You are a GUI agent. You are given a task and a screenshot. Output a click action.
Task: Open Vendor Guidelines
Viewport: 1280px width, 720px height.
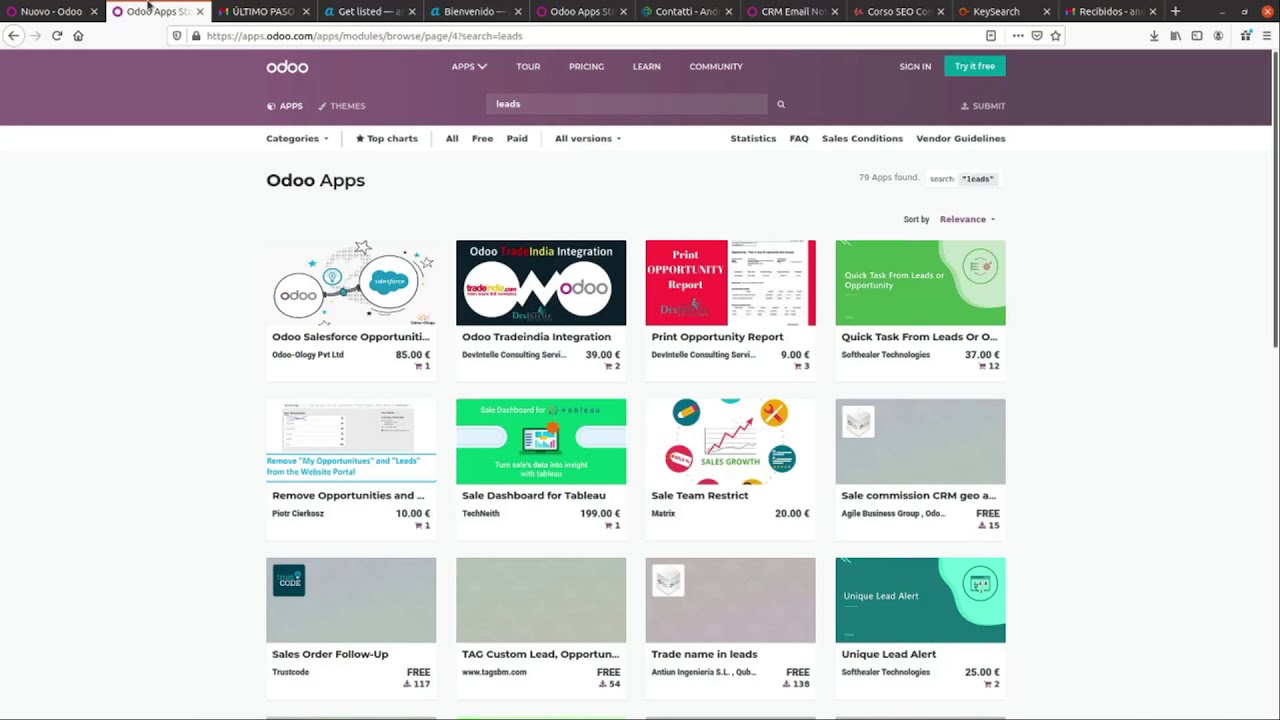pyautogui.click(x=961, y=139)
